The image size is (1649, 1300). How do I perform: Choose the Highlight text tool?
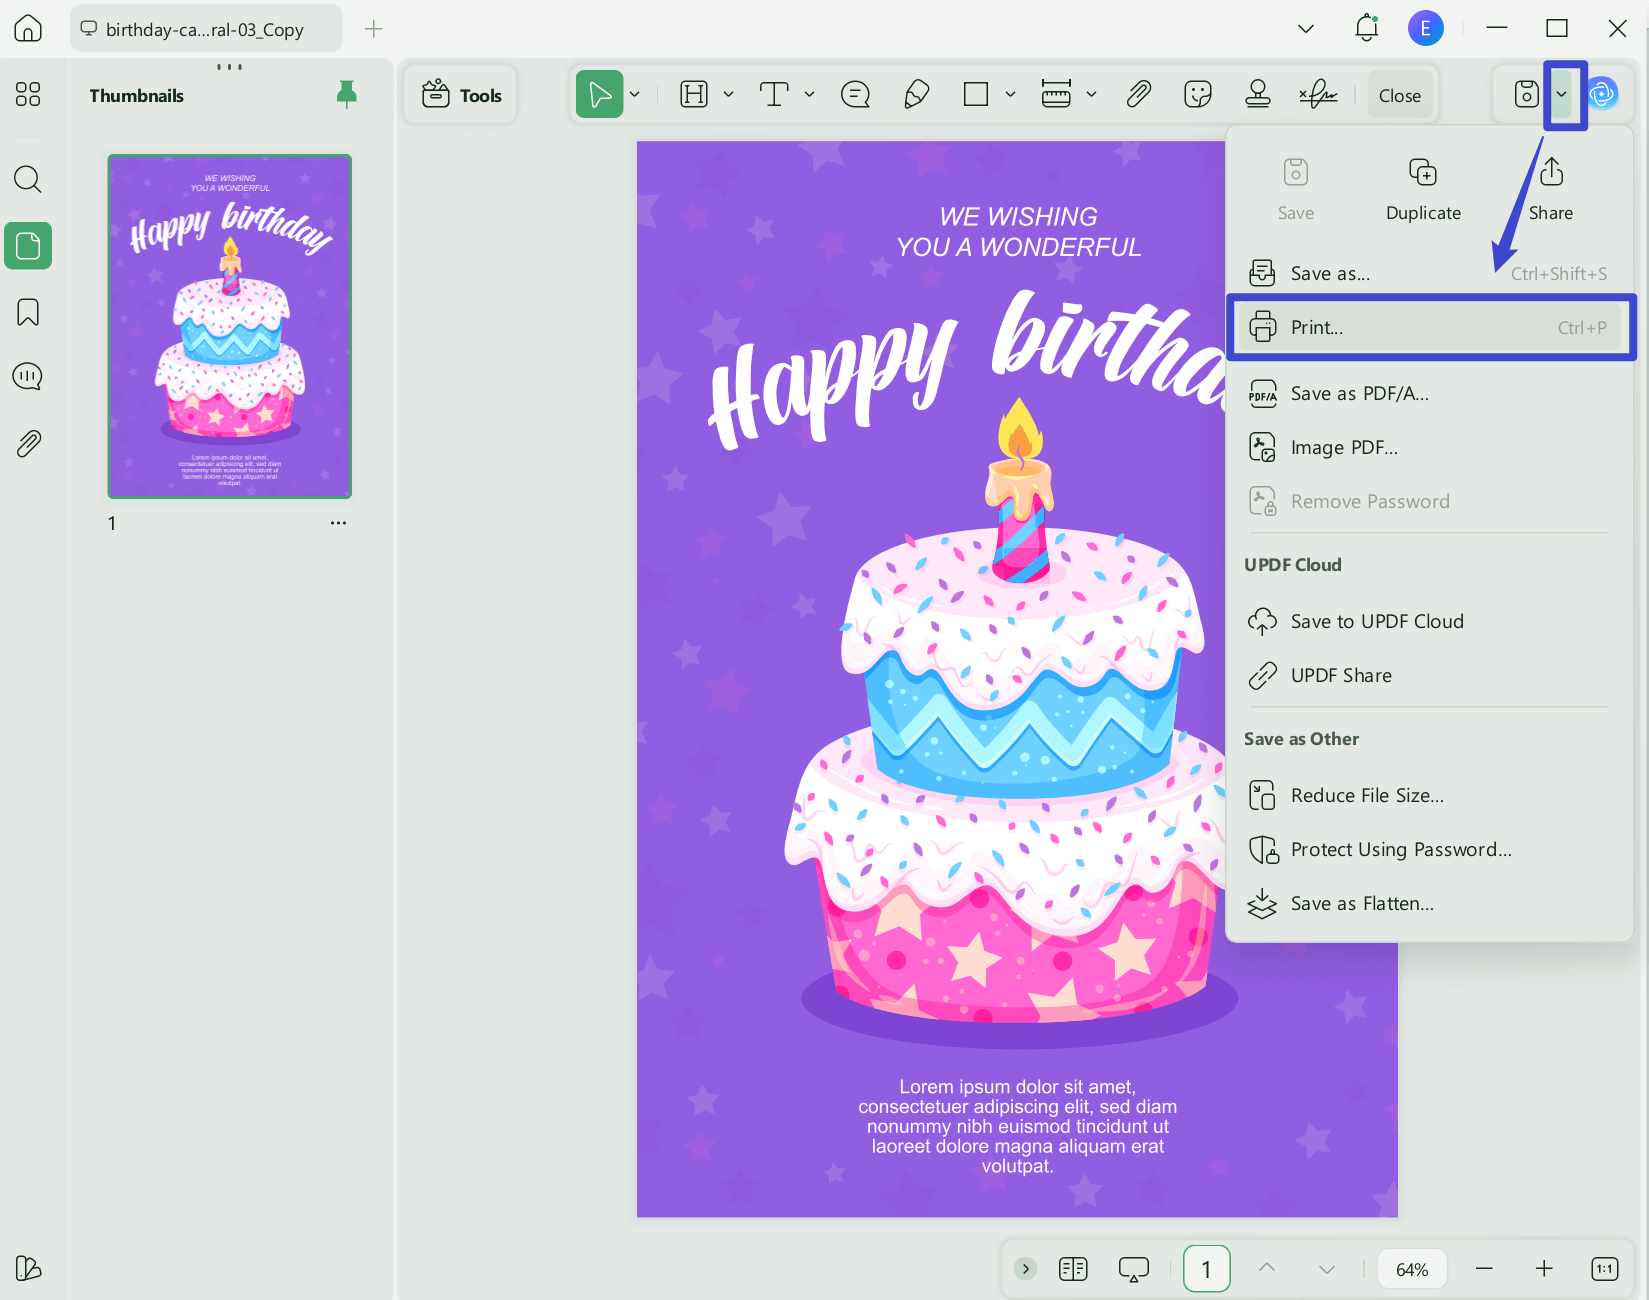pyautogui.click(x=694, y=95)
